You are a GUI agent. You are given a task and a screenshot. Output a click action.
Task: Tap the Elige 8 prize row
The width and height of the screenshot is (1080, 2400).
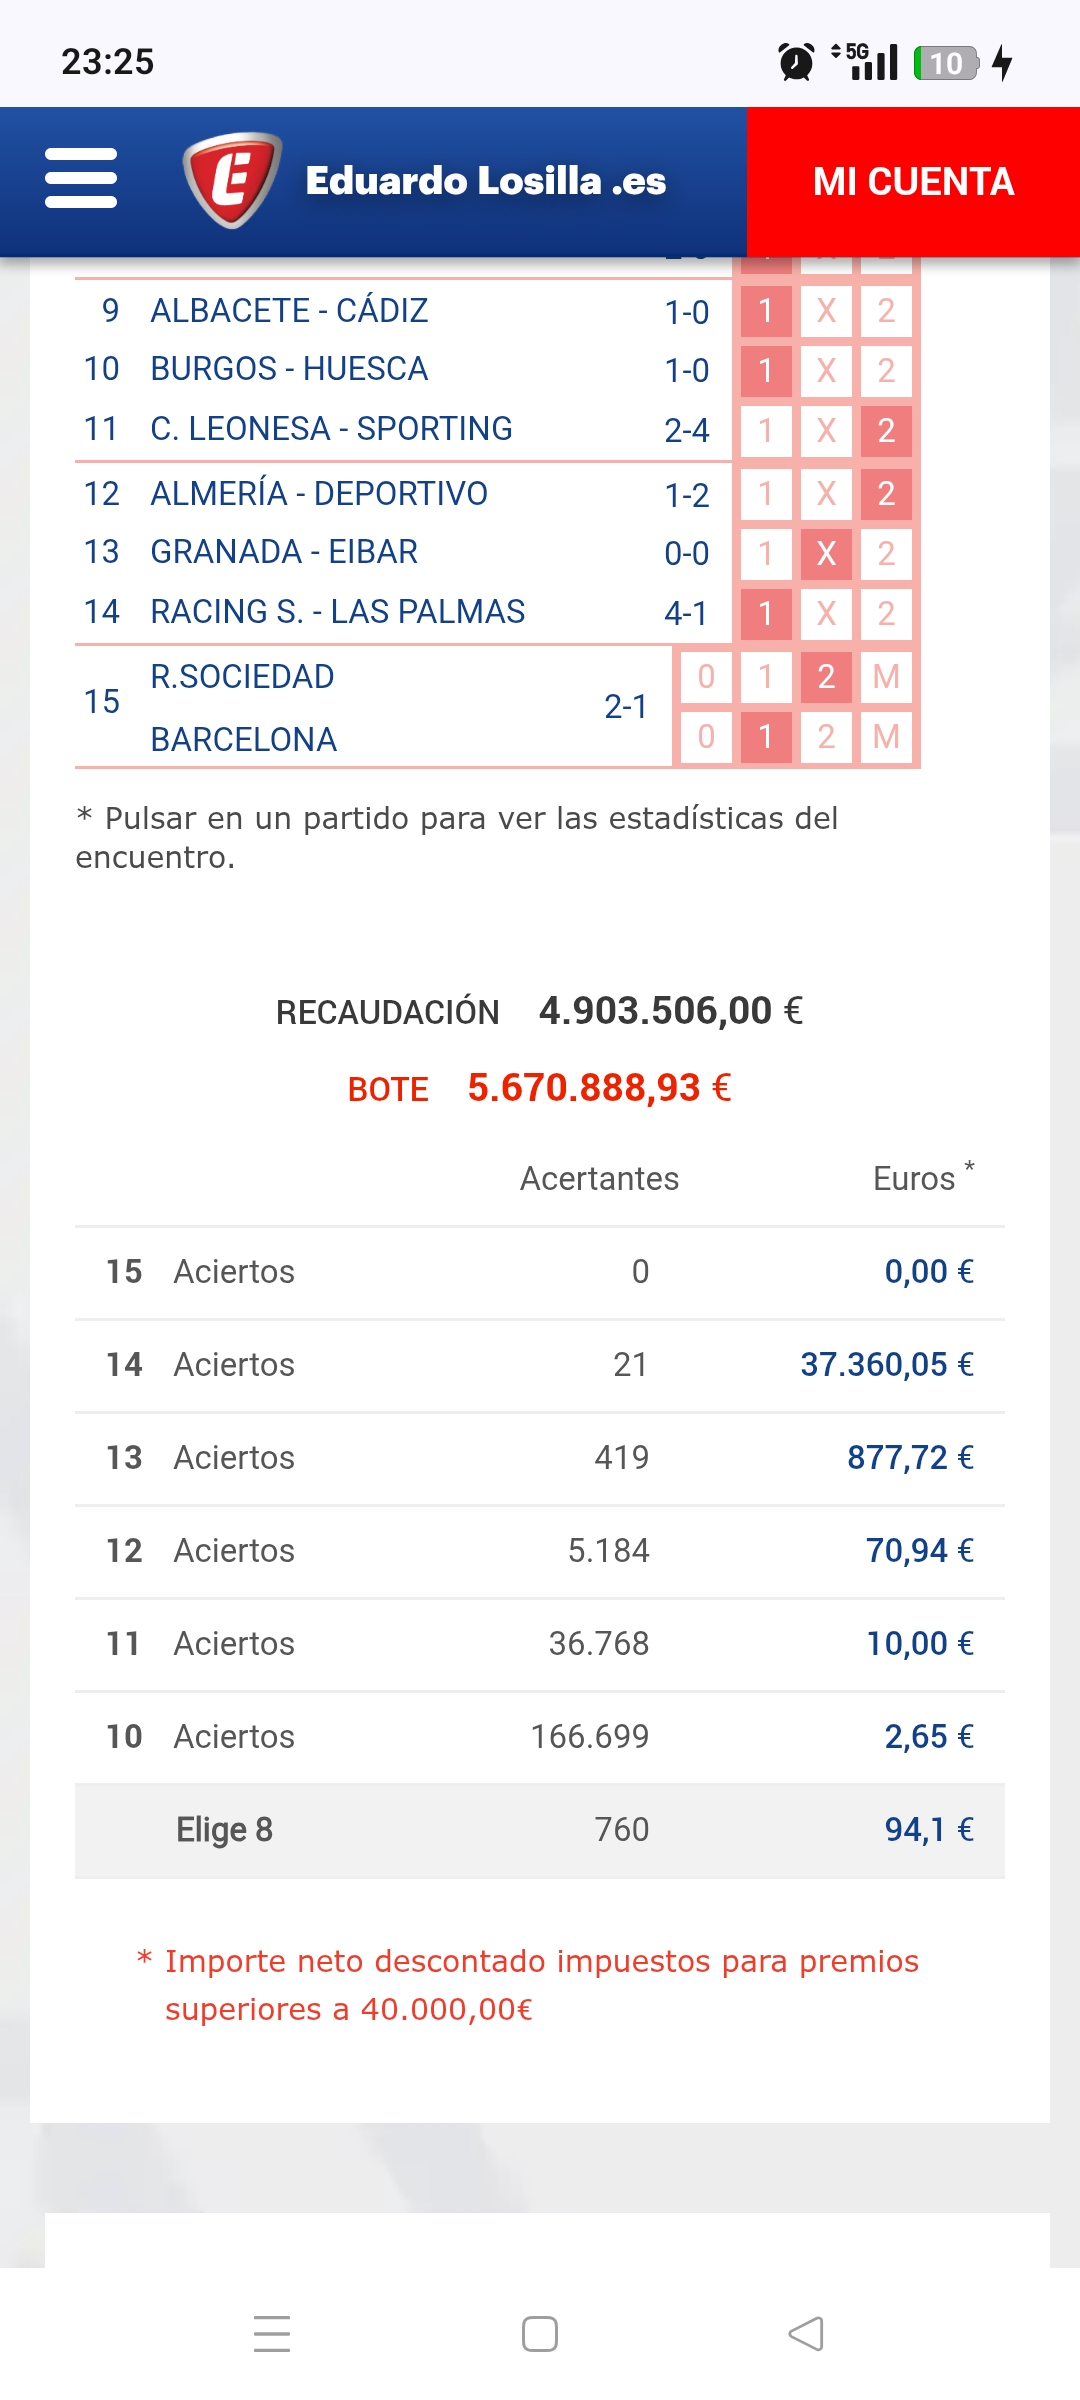point(540,1830)
